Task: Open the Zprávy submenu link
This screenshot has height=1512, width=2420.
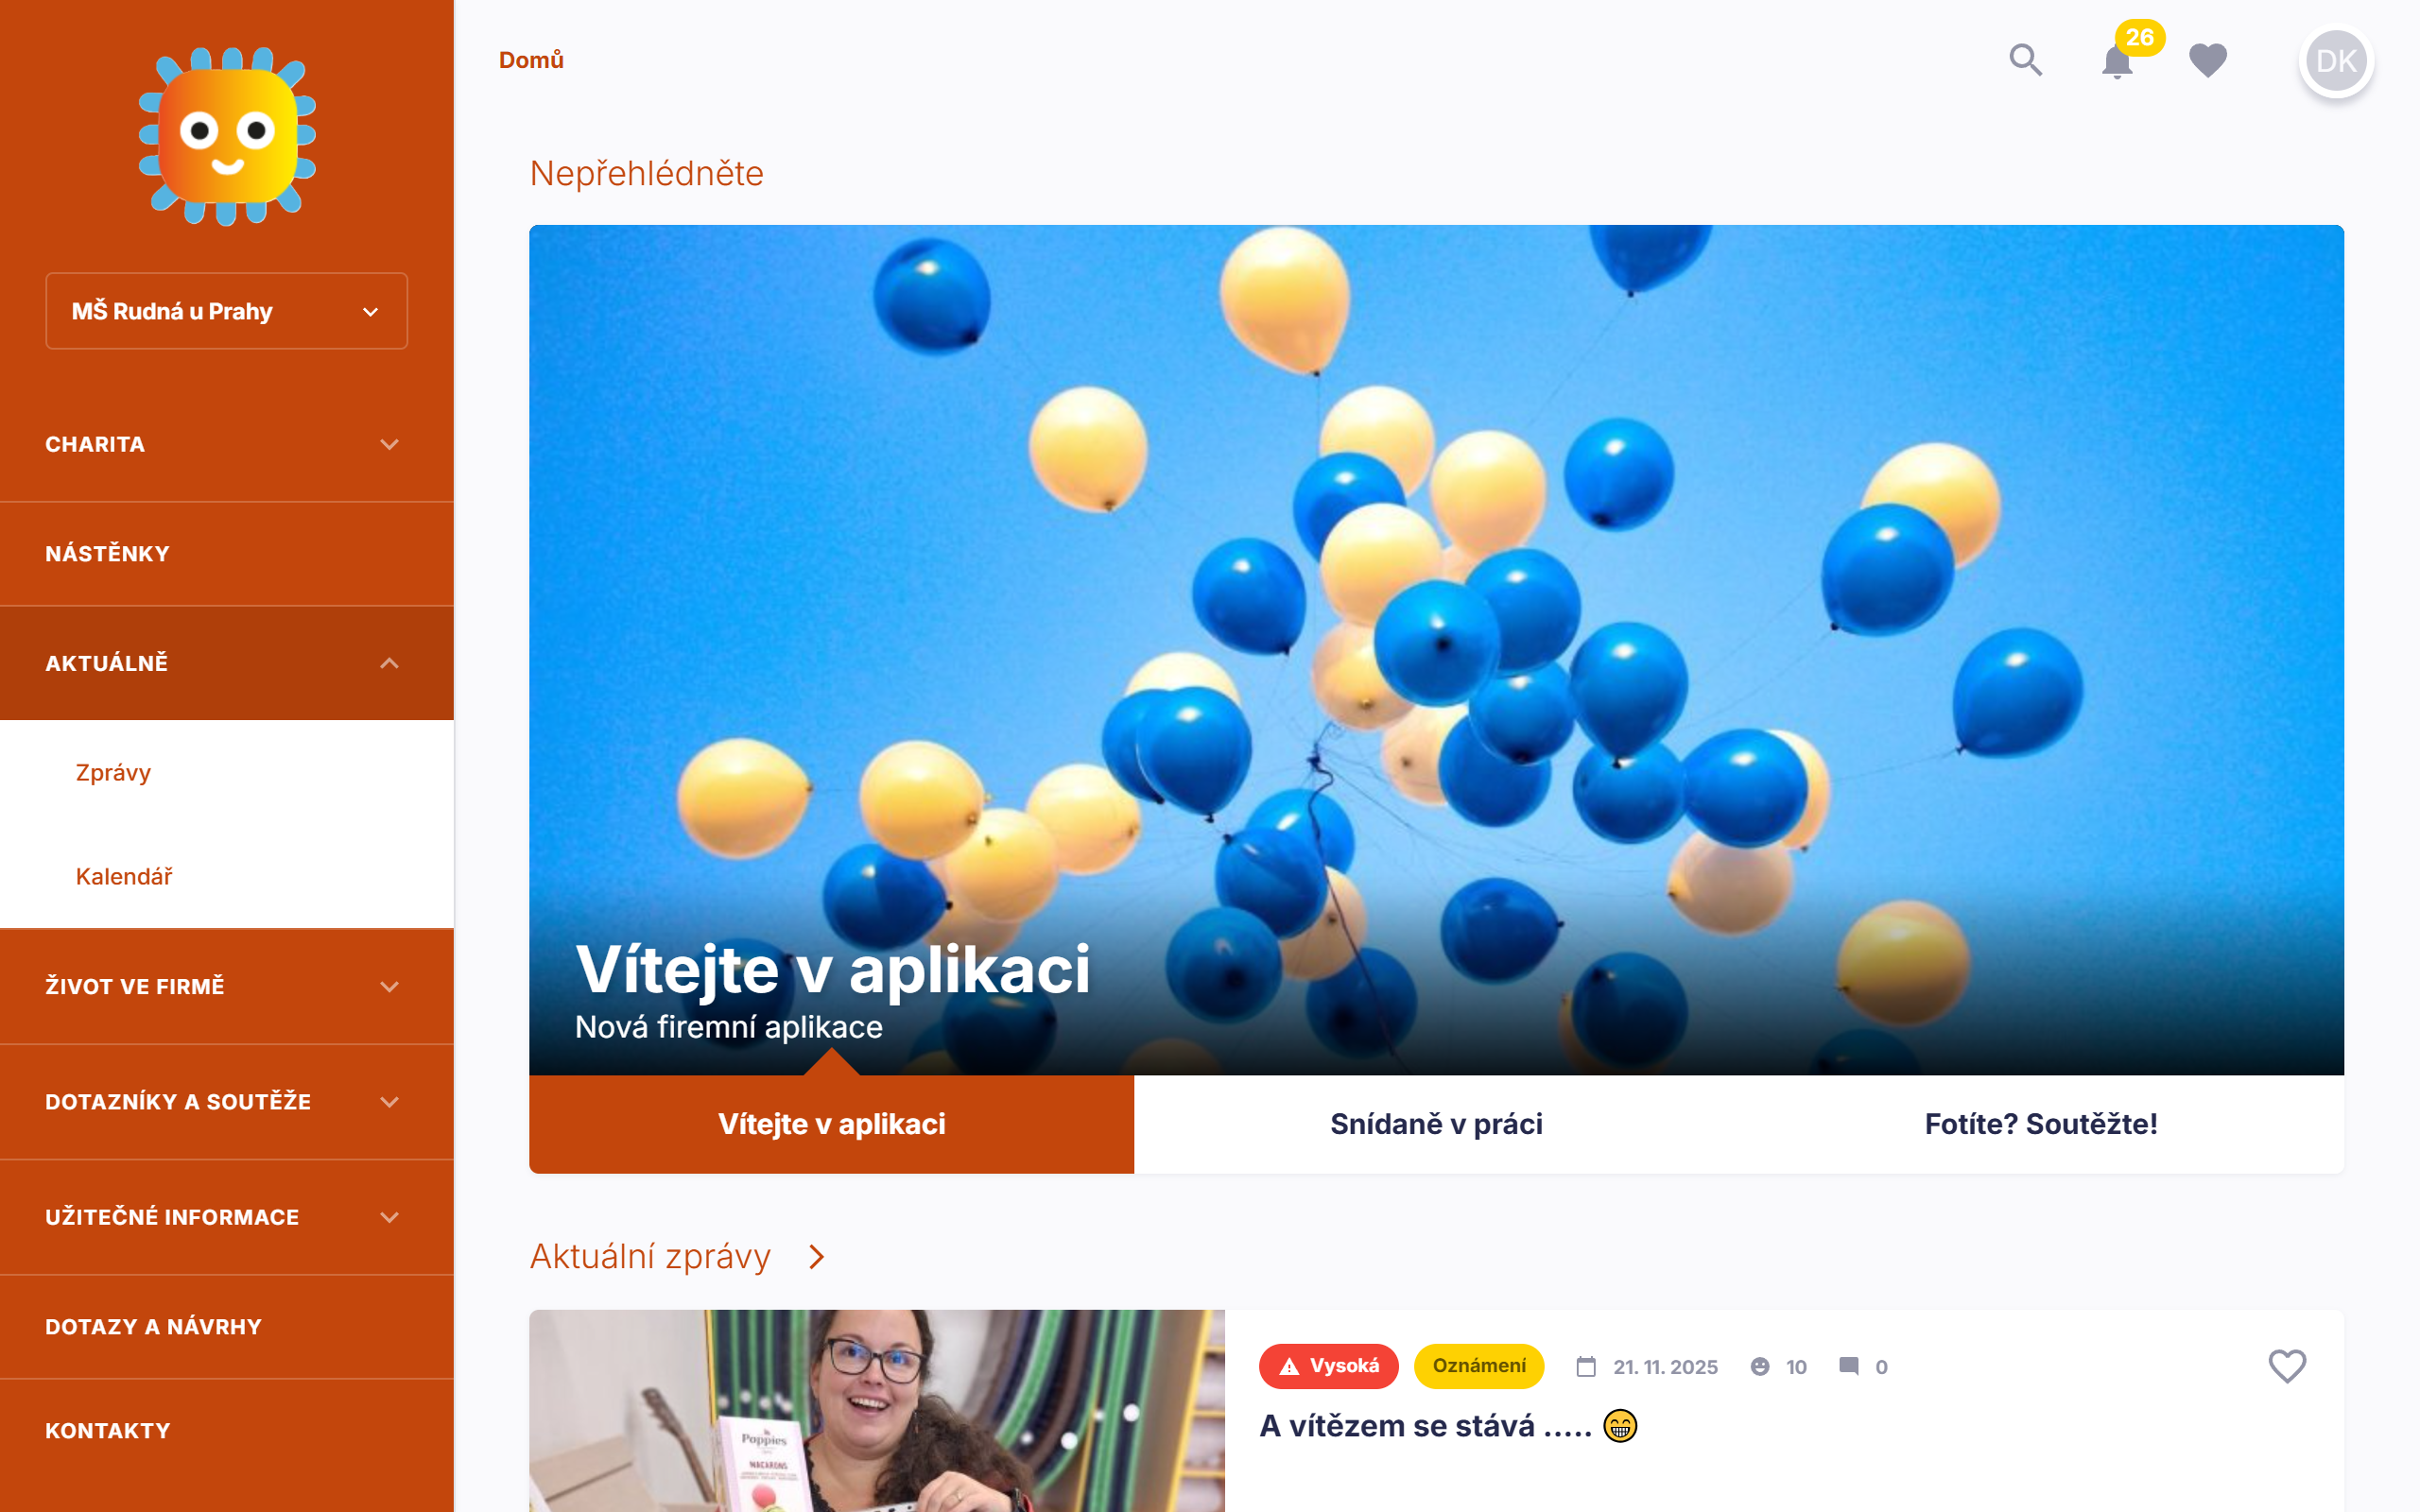Action: 113,773
